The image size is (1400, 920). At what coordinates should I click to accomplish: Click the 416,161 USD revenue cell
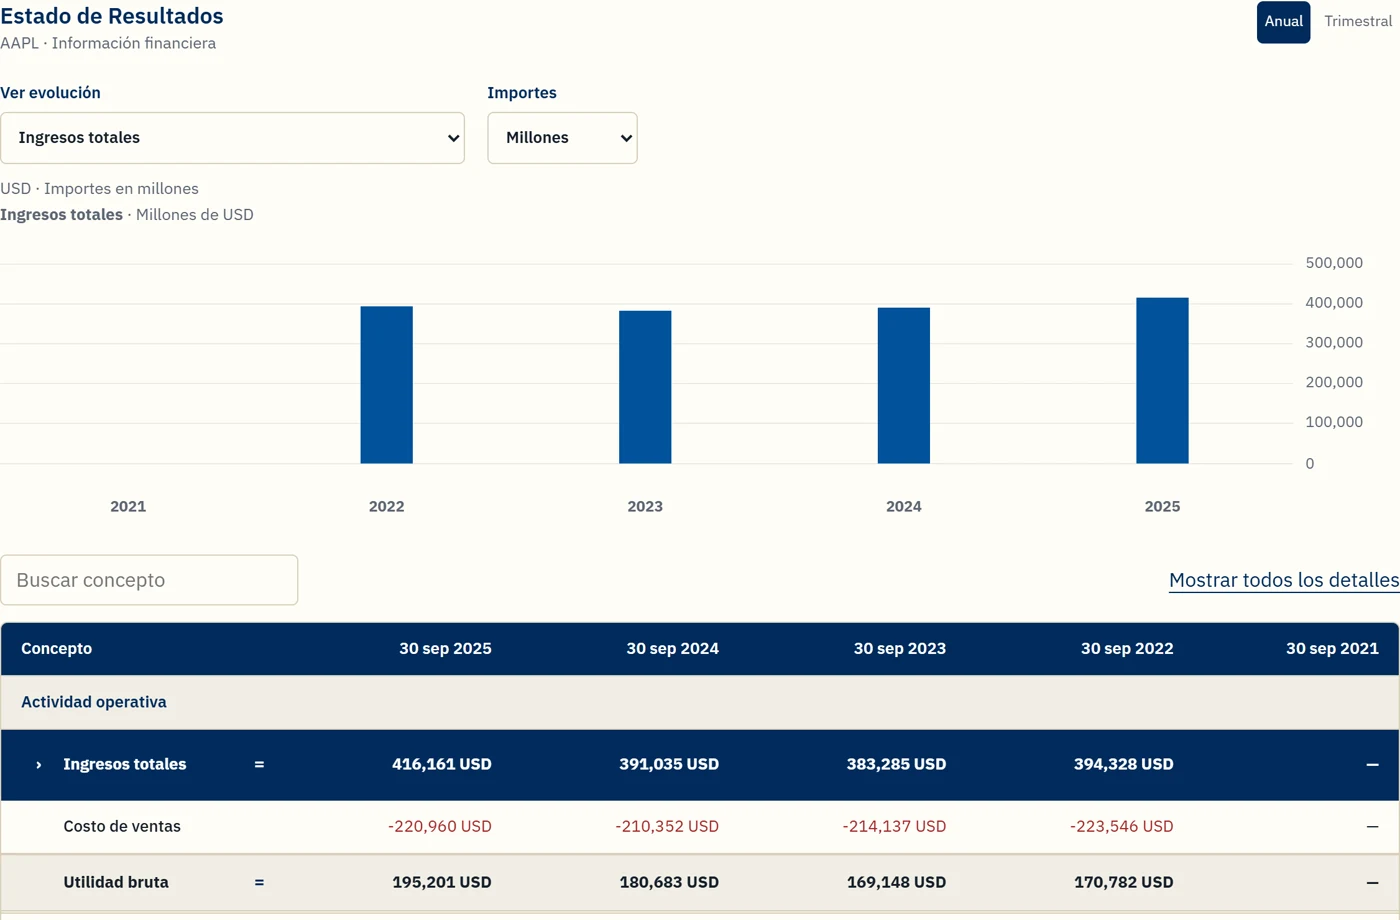point(442,765)
